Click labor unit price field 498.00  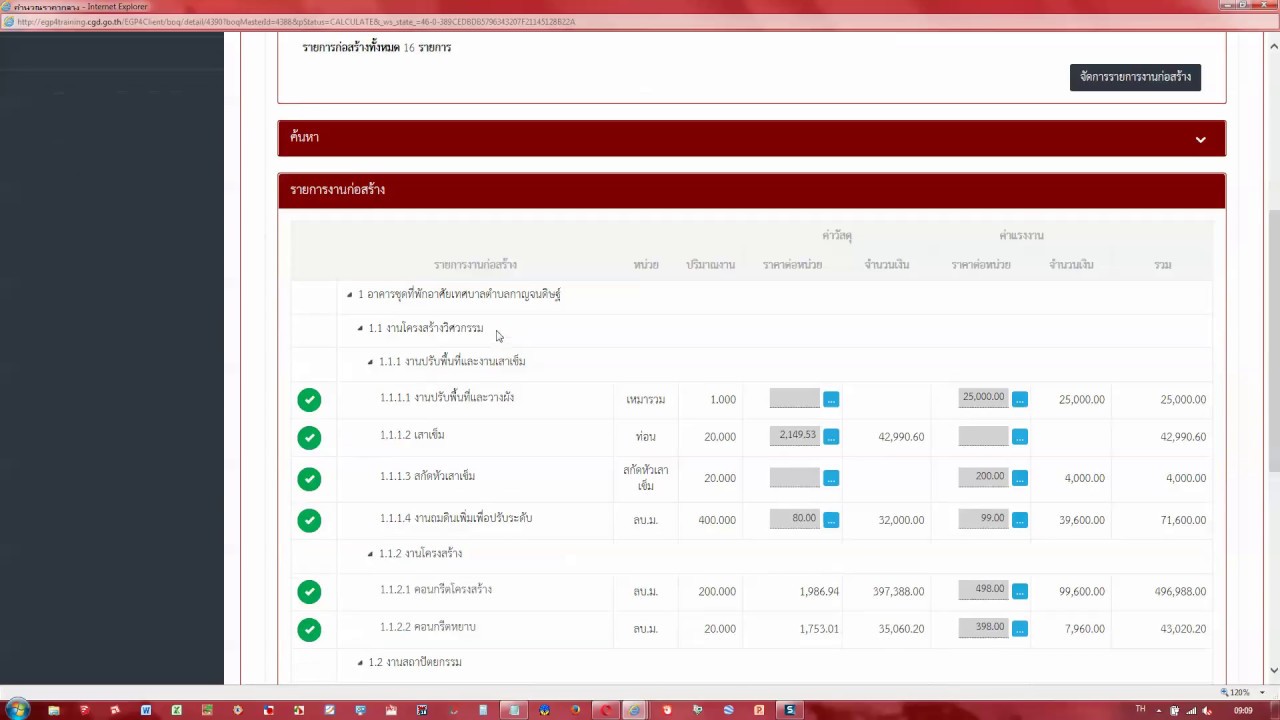pyautogui.click(x=983, y=590)
